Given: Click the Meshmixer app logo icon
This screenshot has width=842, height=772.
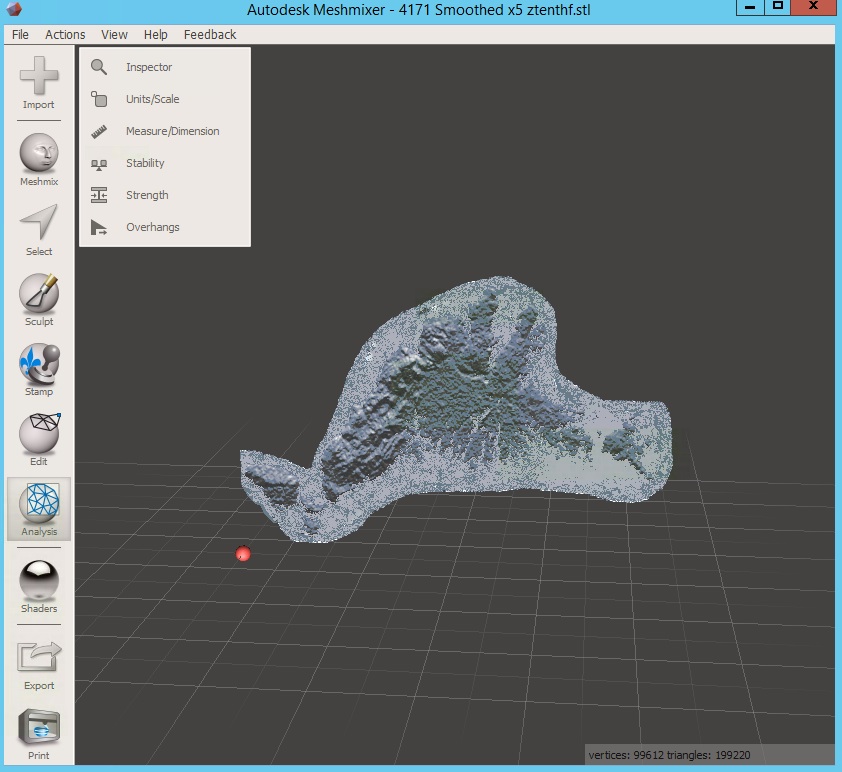Looking at the screenshot, I should click(x=14, y=9).
